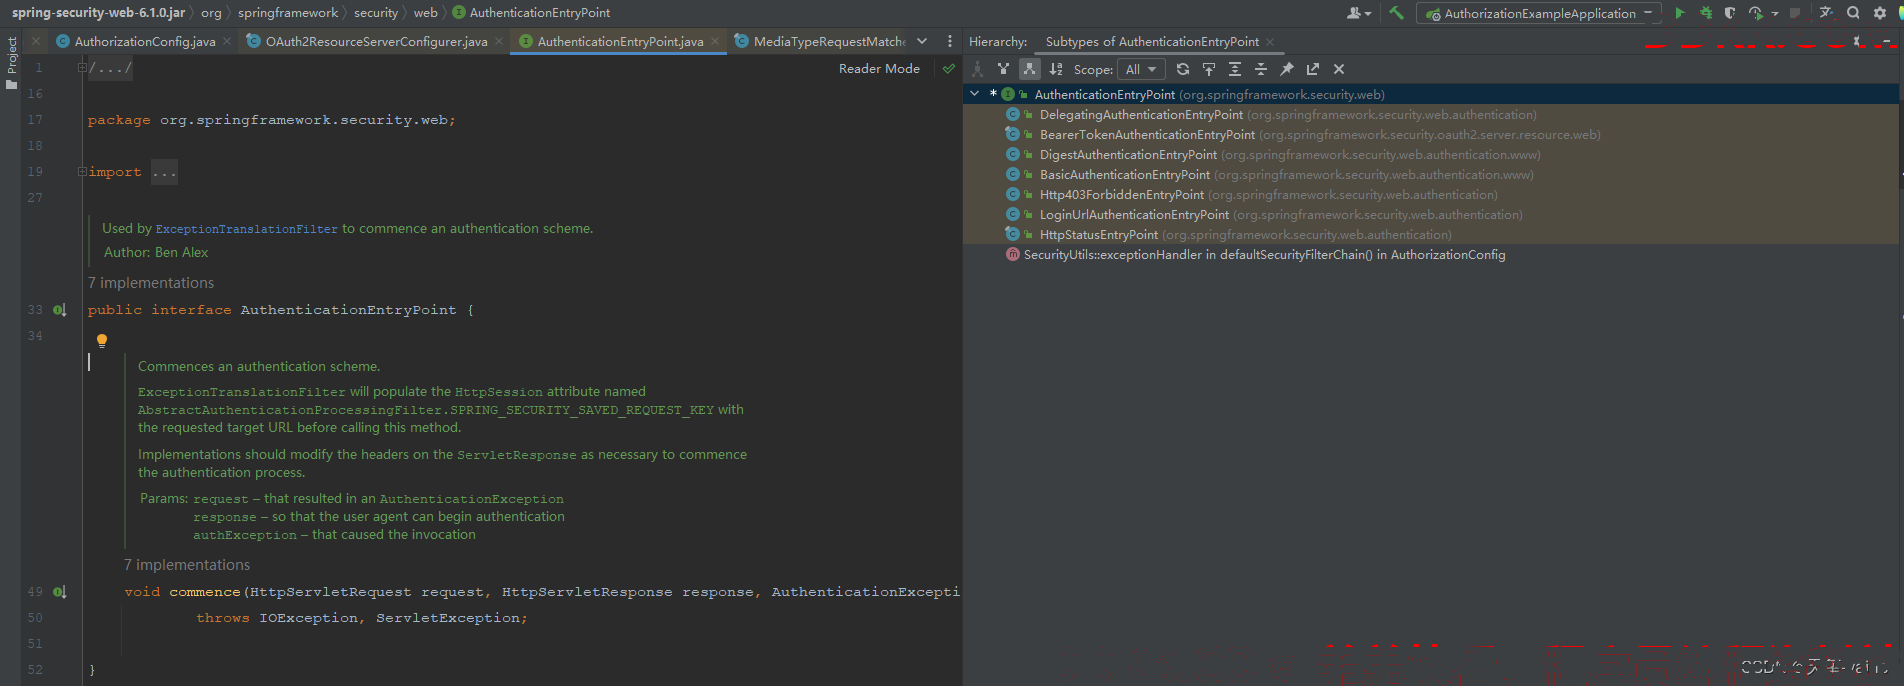The height and width of the screenshot is (686, 1904).
Task: Toggle subtypes hierarchy view icon
Action: pos(1029,69)
